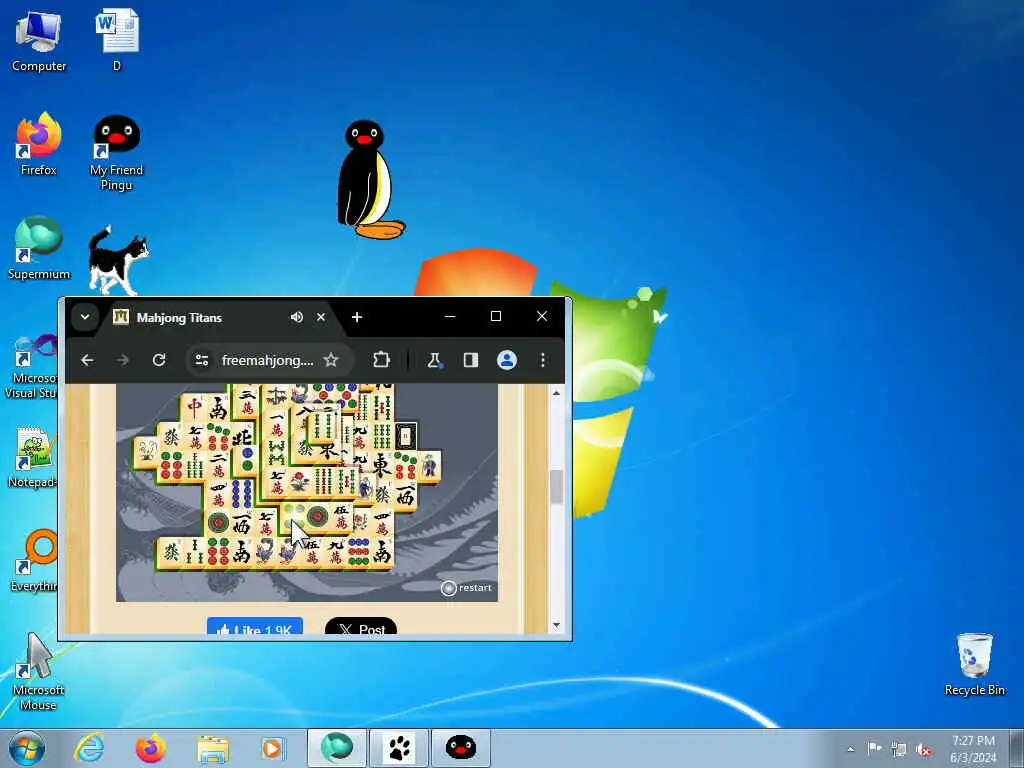Go forward in browser history

tap(123, 360)
